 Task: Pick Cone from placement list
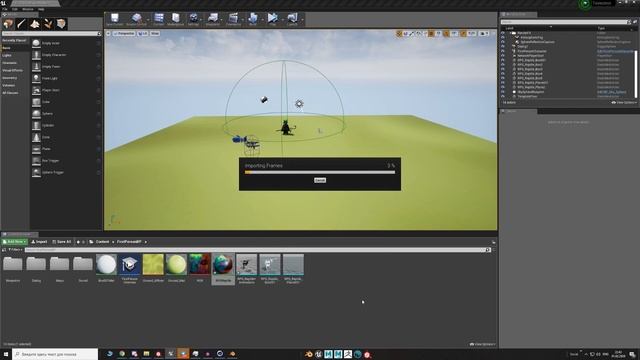66,137
